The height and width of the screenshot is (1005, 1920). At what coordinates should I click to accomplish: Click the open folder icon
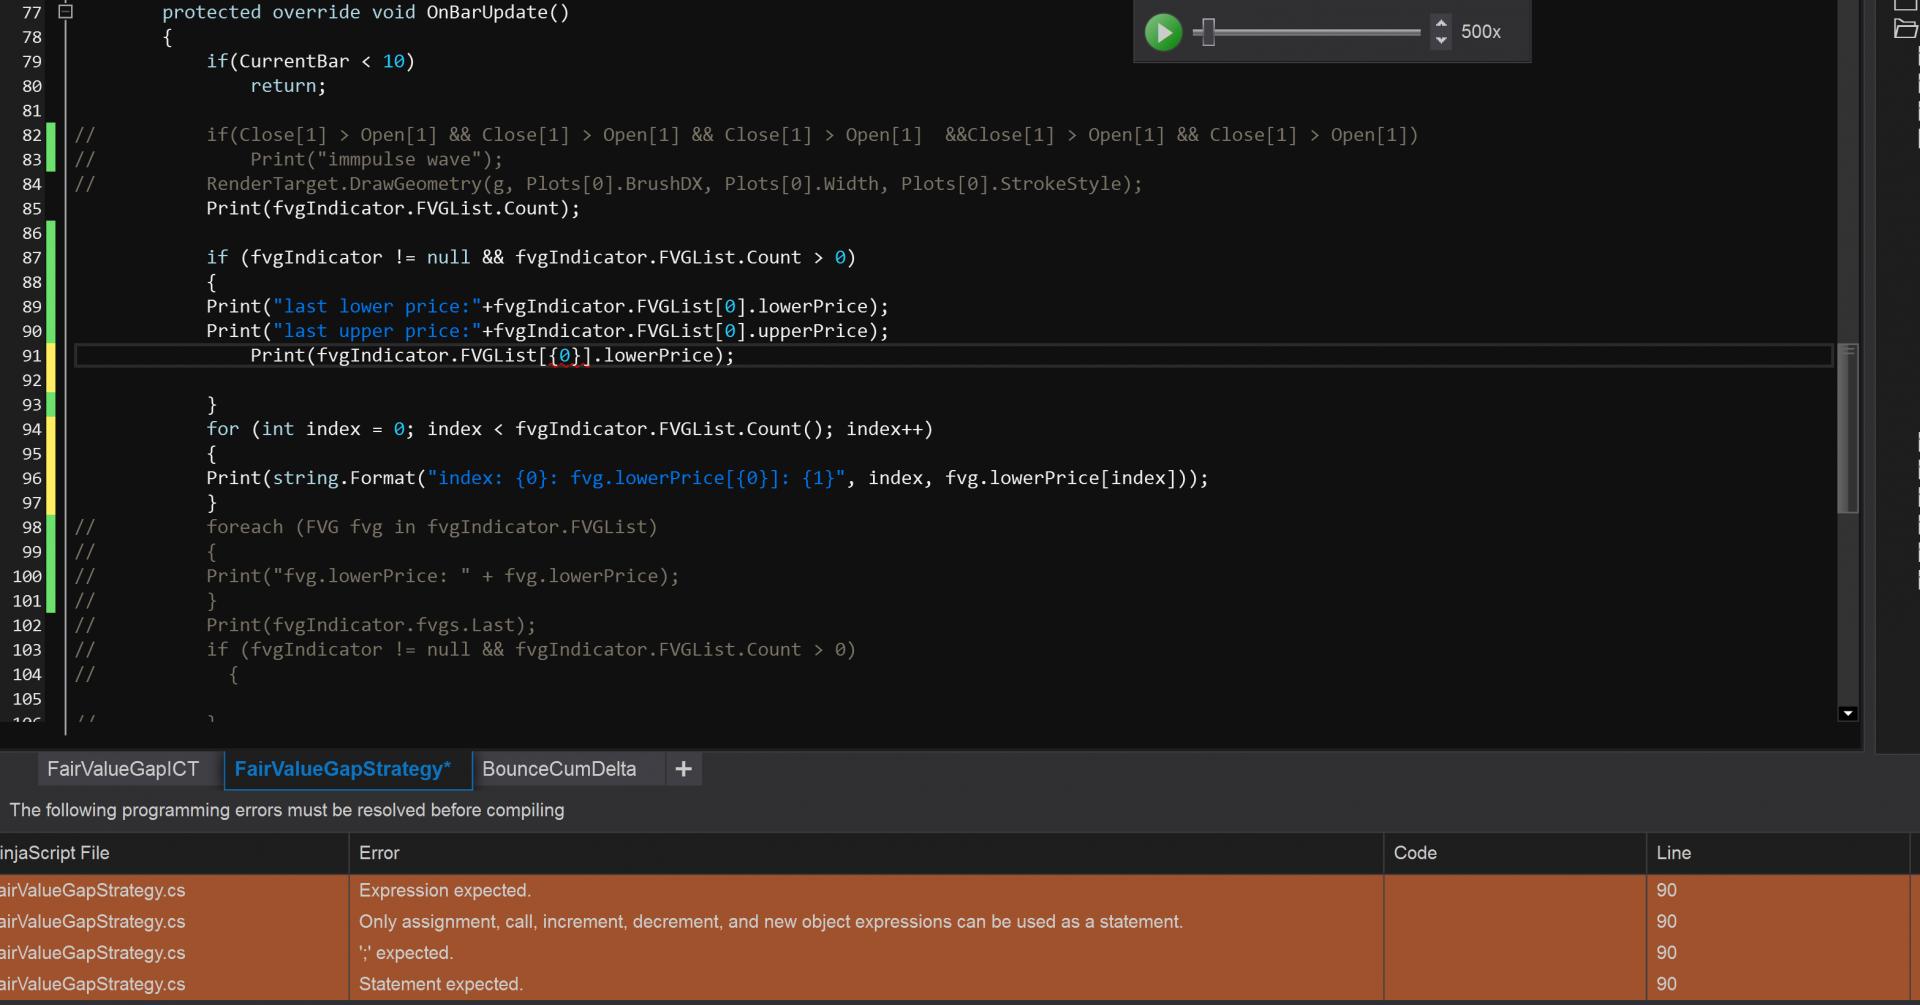1905,30
